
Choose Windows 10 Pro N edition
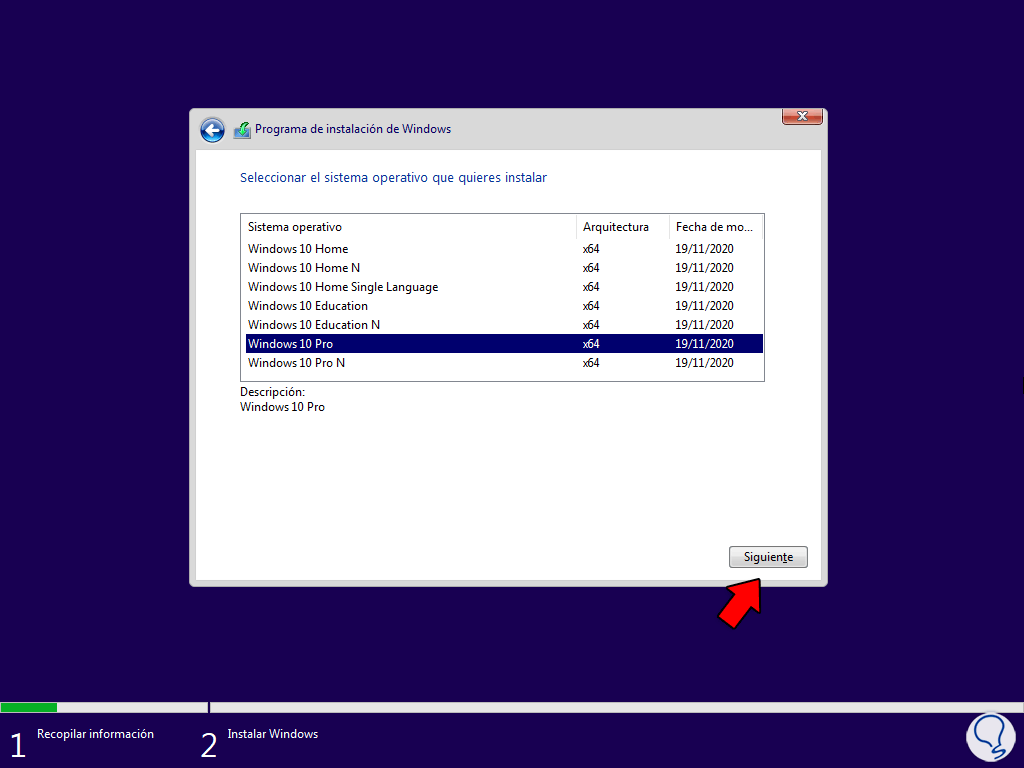(504, 362)
